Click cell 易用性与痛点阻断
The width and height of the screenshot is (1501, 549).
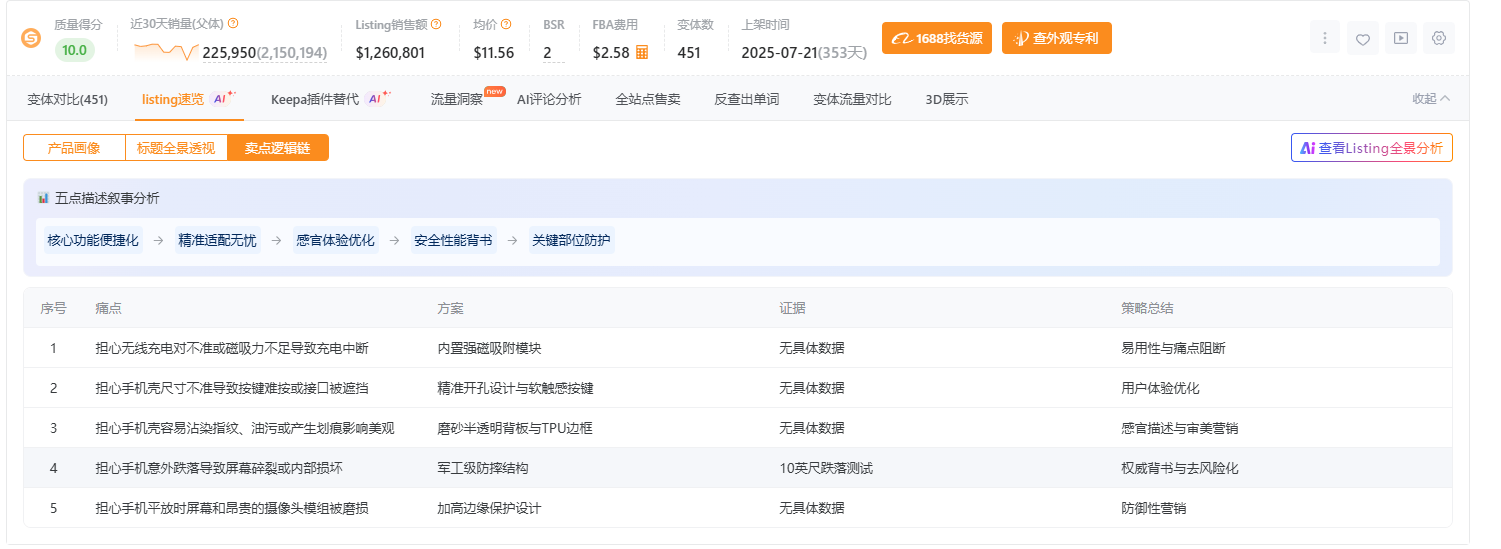click(1174, 348)
